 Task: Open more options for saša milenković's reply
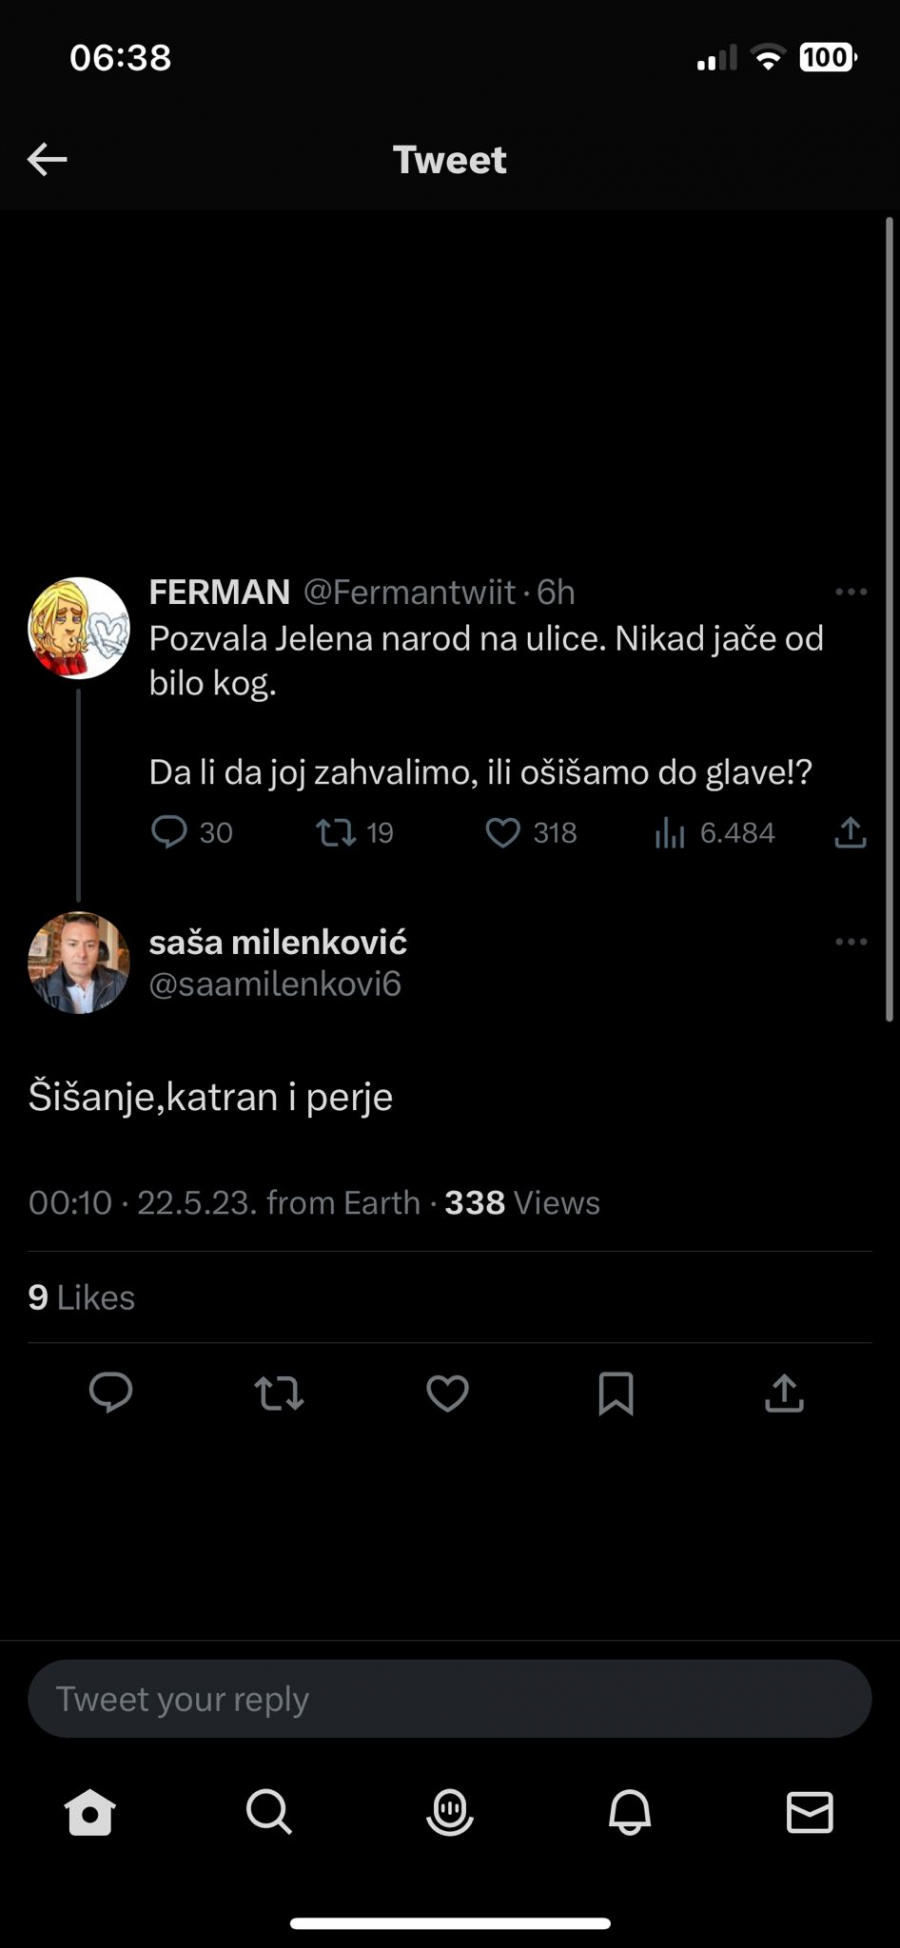click(851, 942)
